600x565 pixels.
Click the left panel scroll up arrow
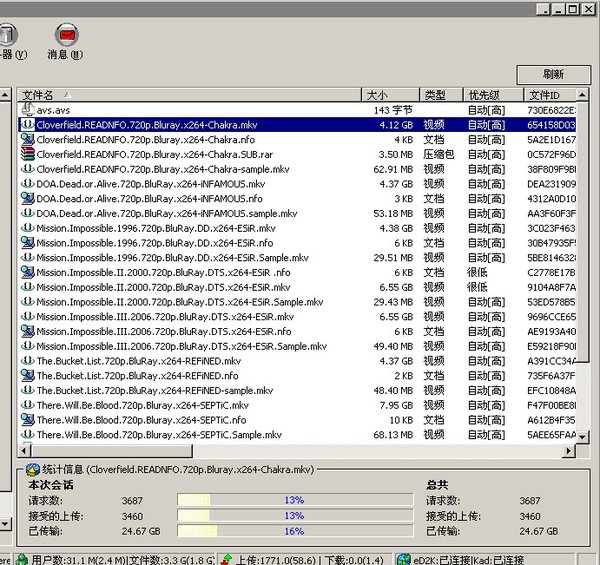[x=5, y=94]
